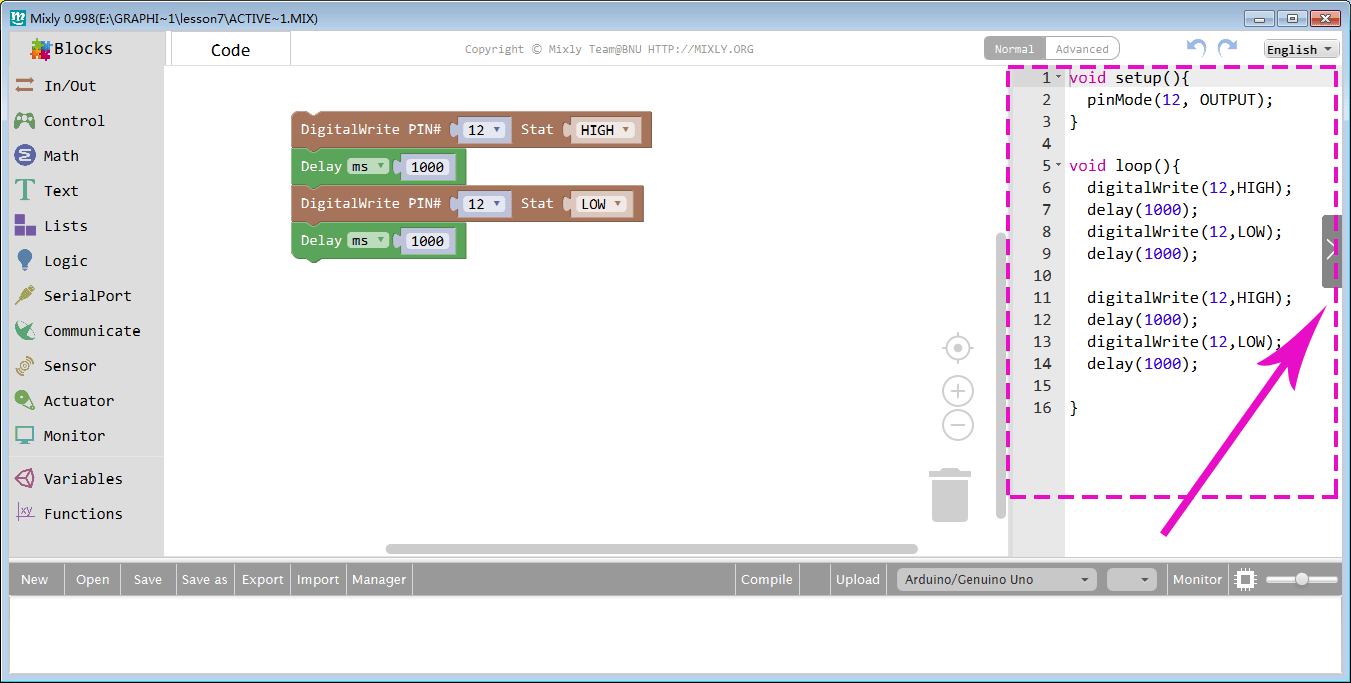Open PIN# dropdown in the HIGH DigitalWrite block
1351x683 pixels.
pos(484,130)
